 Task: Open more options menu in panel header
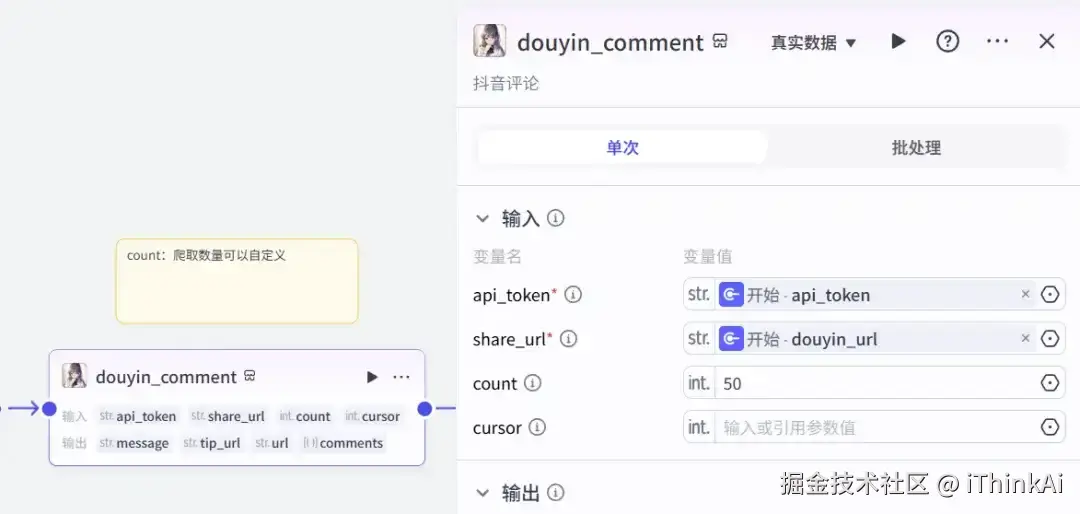point(997,41)
